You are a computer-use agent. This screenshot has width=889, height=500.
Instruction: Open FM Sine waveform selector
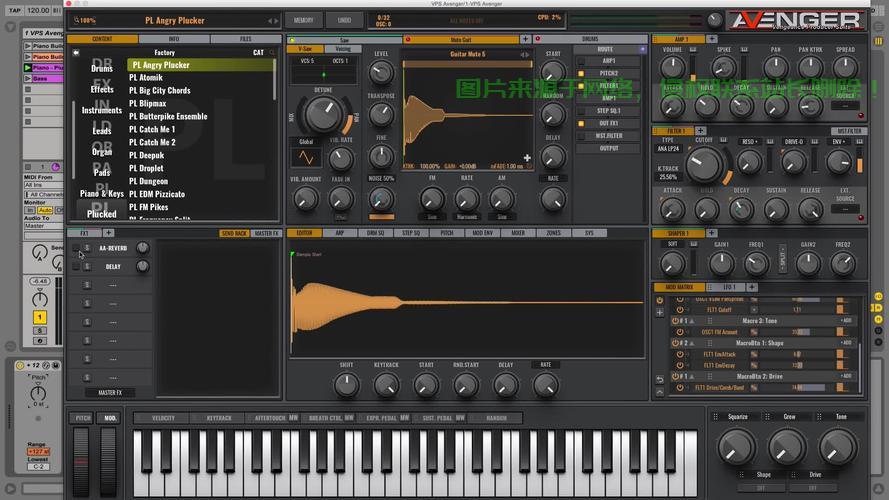tap(432, 217)
